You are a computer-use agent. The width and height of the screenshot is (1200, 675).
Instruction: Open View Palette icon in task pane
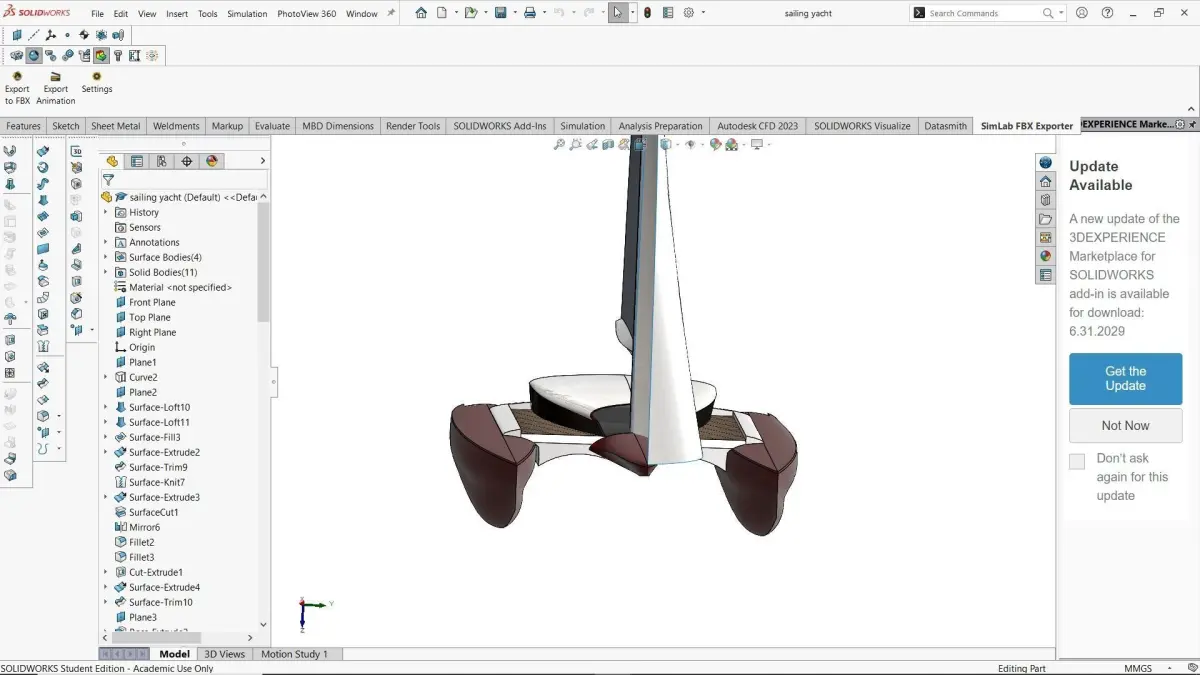pos(1045,238)
